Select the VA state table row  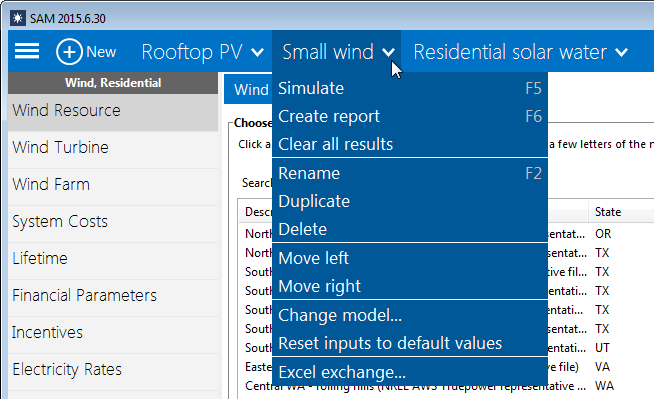tap(601, 367)
